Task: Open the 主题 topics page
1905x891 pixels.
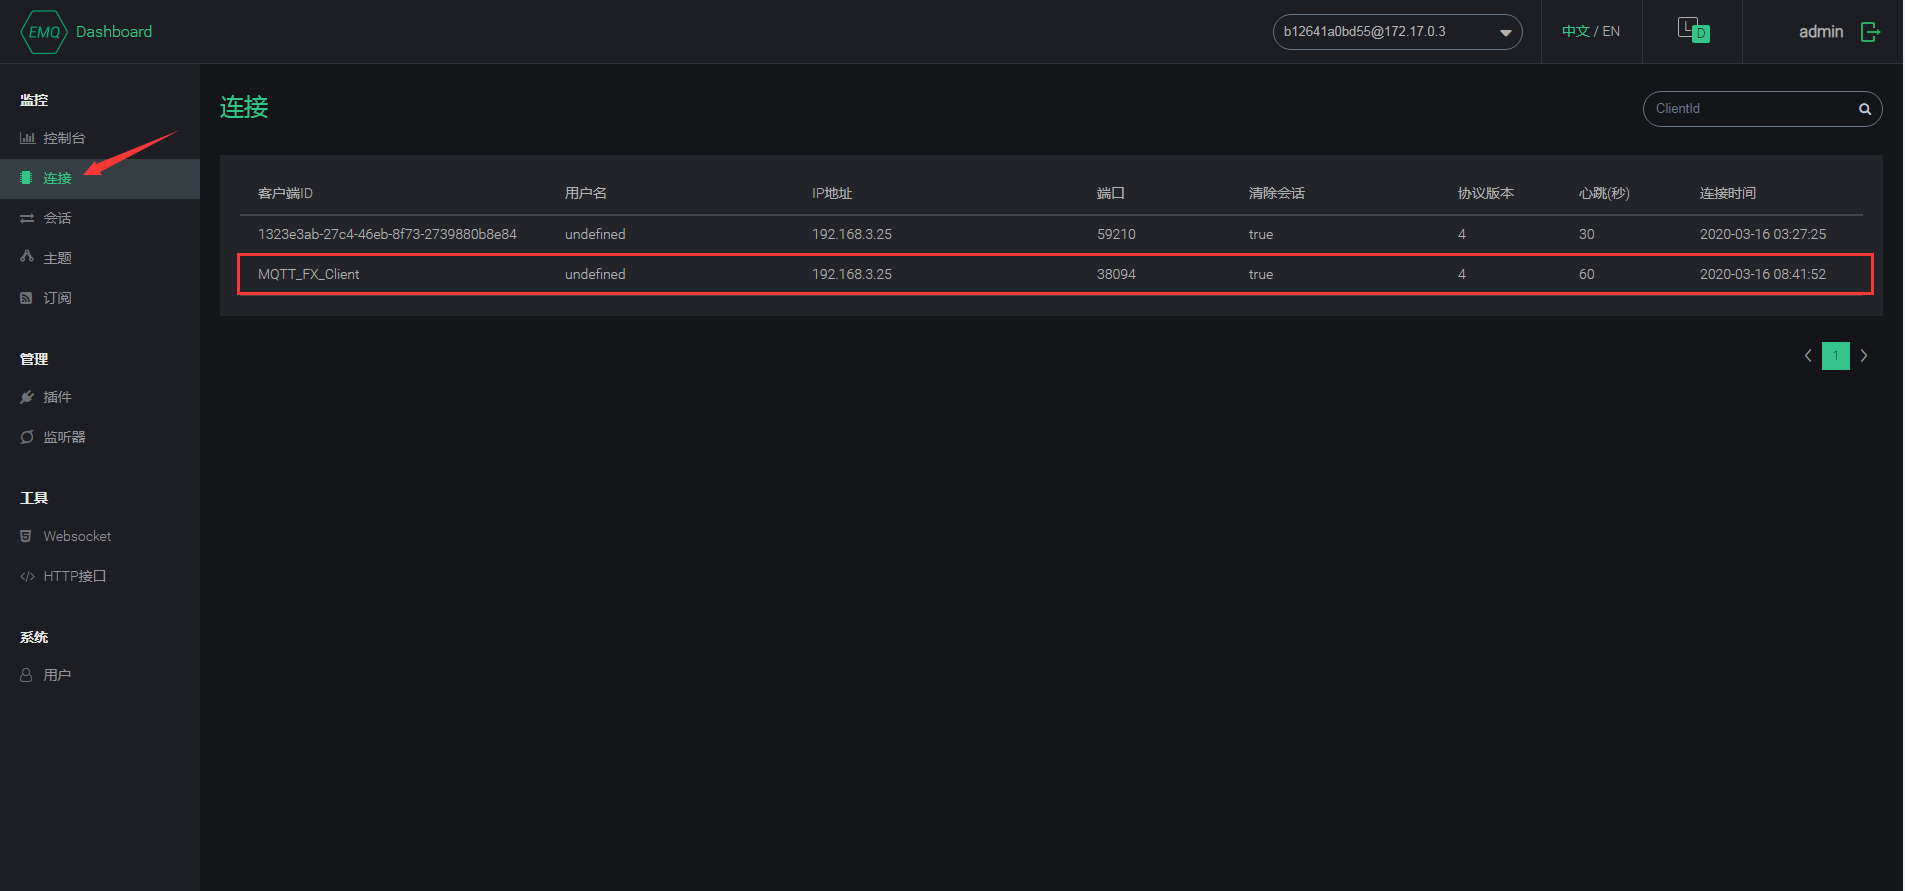Action: tap(57, 258)
